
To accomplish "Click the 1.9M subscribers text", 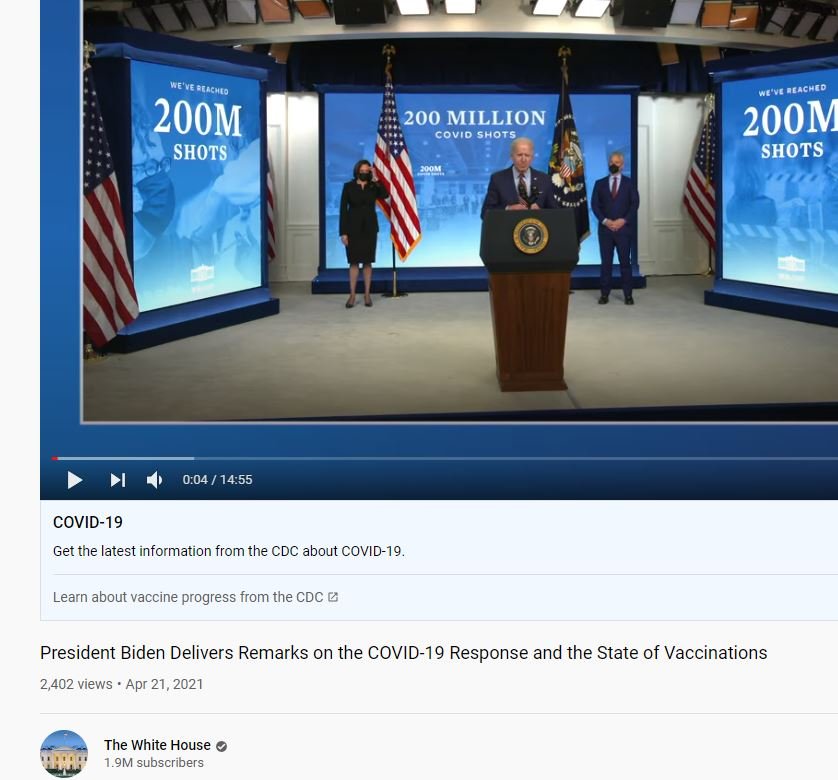I will 153,763.
